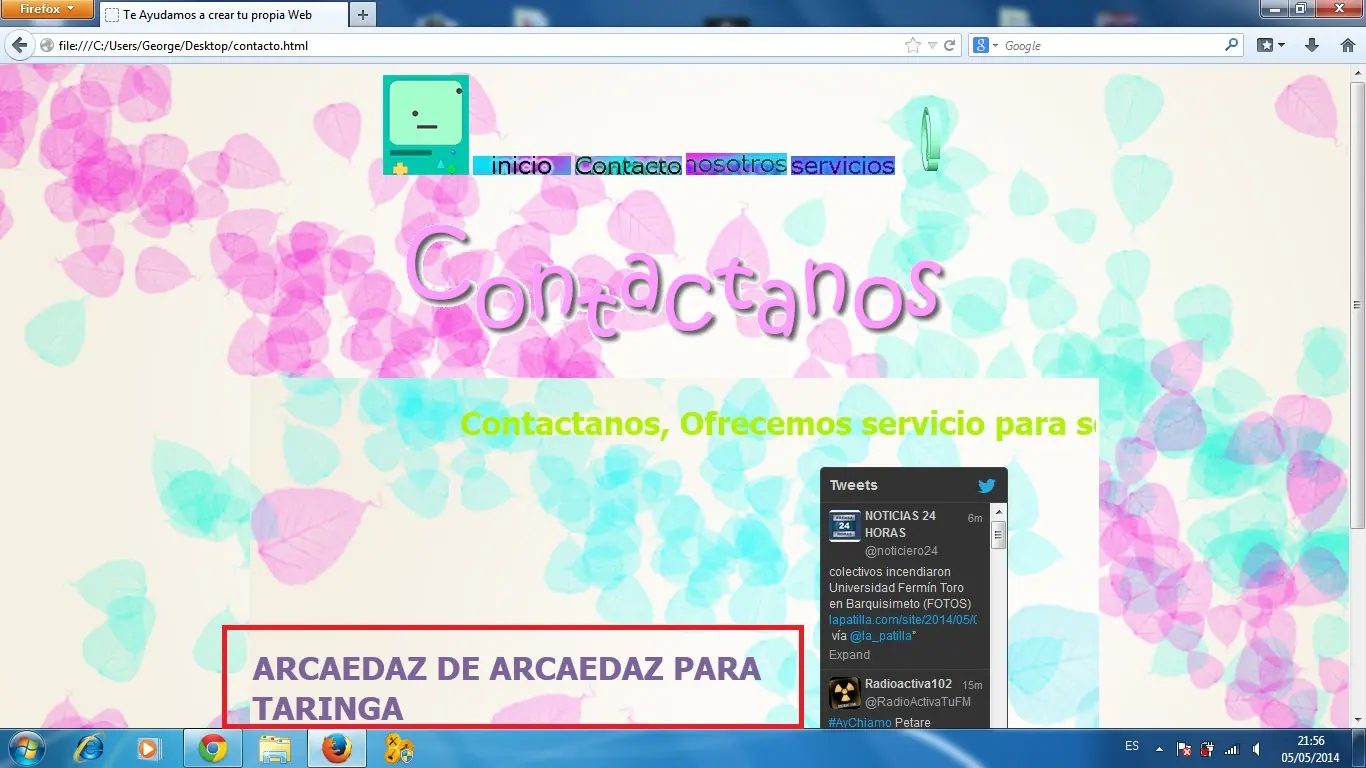Viewport: 1366px width, 768px height.
Task: Click the '15m' tweet timestamp
Action: point(972,685)
